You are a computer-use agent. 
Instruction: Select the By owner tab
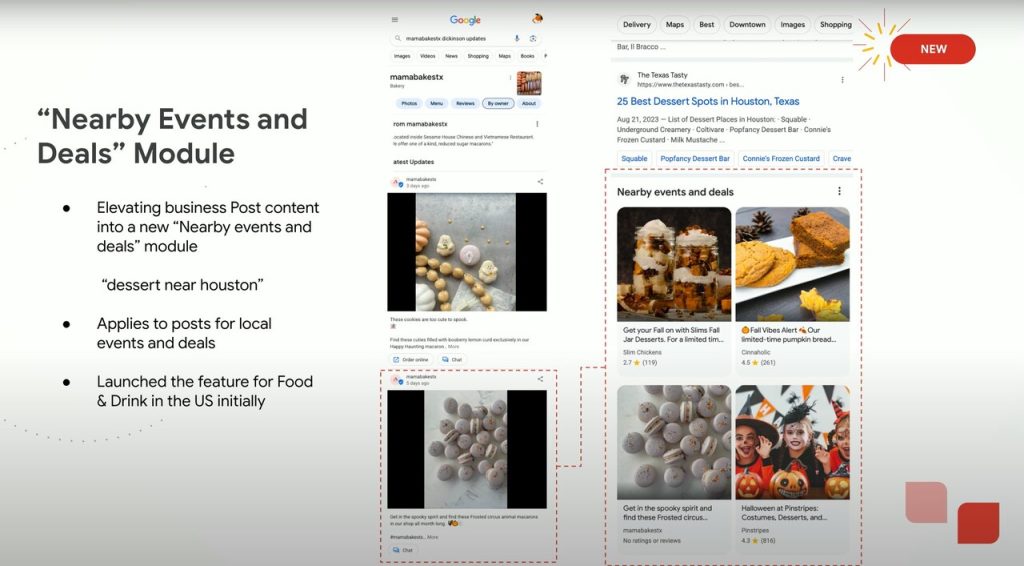pyautogui.click(x=498, y=103)
